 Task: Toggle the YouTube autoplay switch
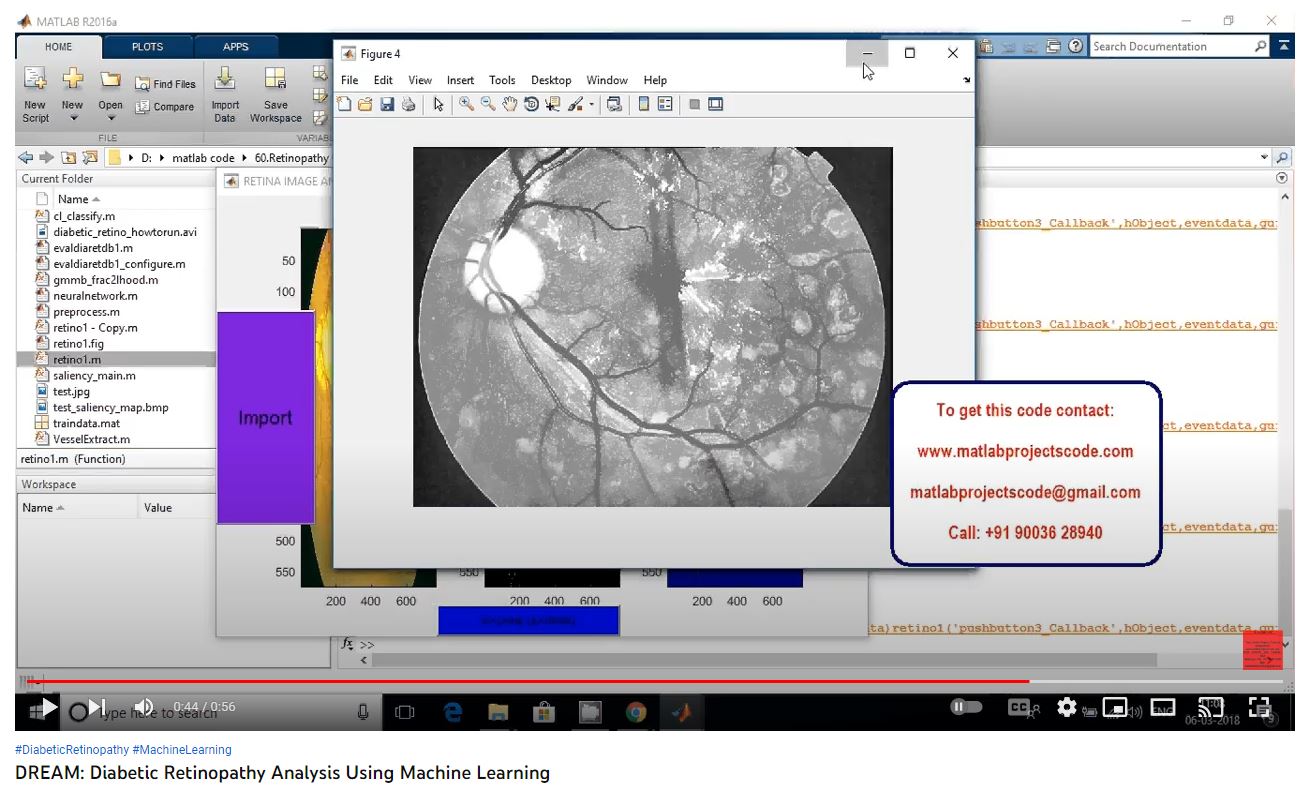(x=967, y=707)
